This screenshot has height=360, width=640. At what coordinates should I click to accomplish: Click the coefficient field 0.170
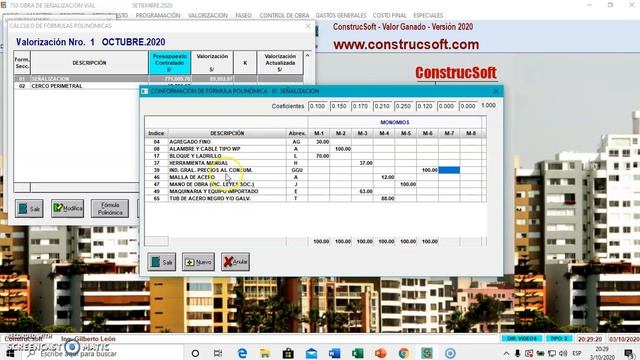coord(361,106)
